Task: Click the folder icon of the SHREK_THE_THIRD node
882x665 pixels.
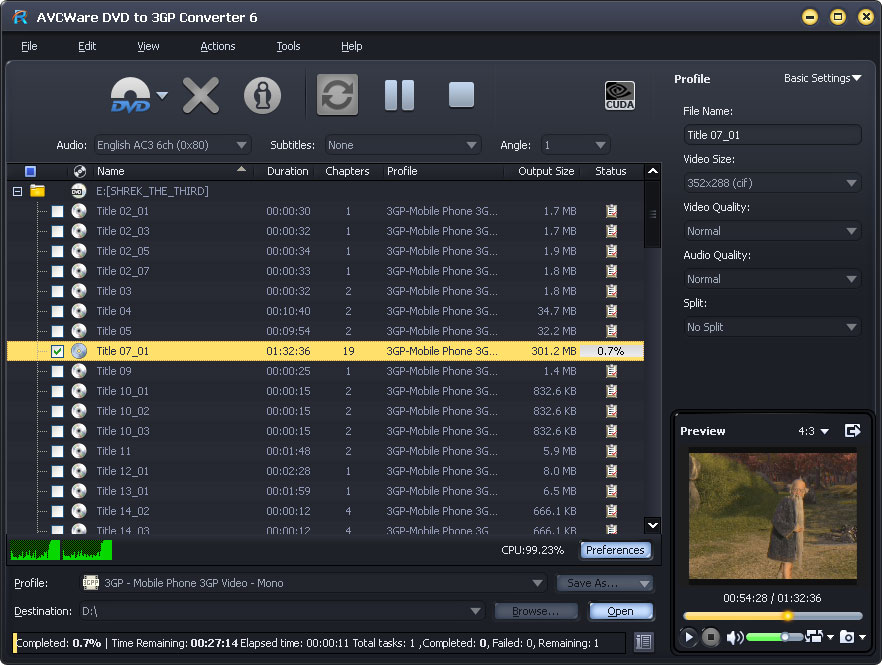Action: 37,191
